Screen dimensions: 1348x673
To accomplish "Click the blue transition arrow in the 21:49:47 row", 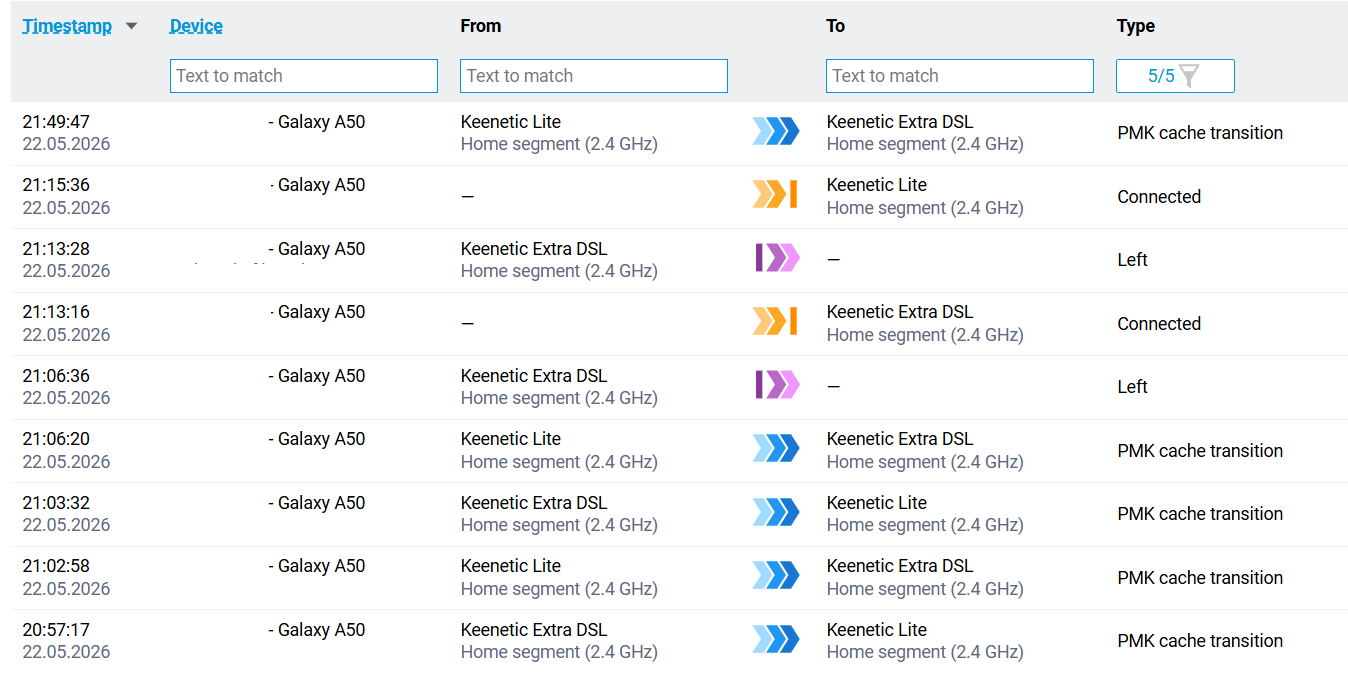I will click(x=776, y=132).
